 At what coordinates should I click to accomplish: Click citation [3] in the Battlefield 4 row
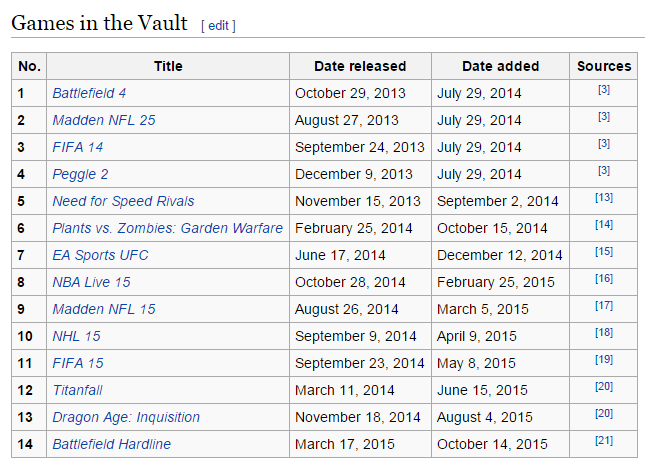pyautogui.click(x=603, y=90)
